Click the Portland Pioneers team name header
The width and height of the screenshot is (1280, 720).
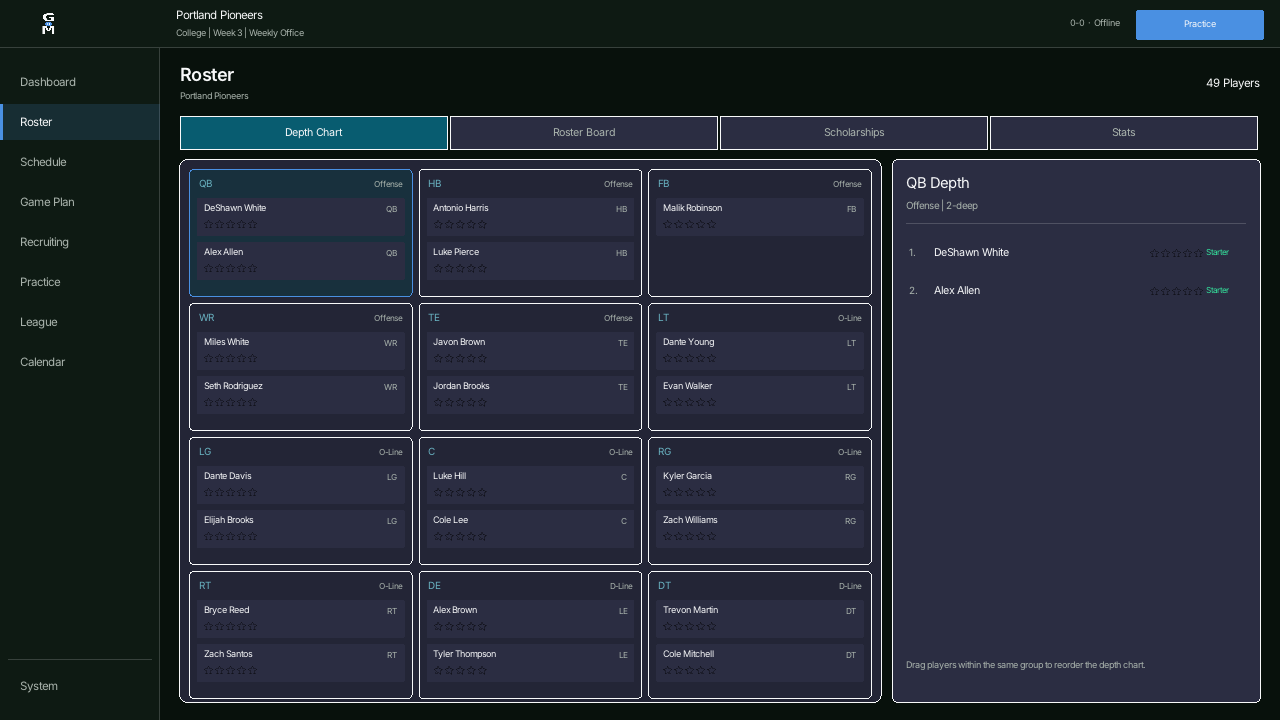219,15
